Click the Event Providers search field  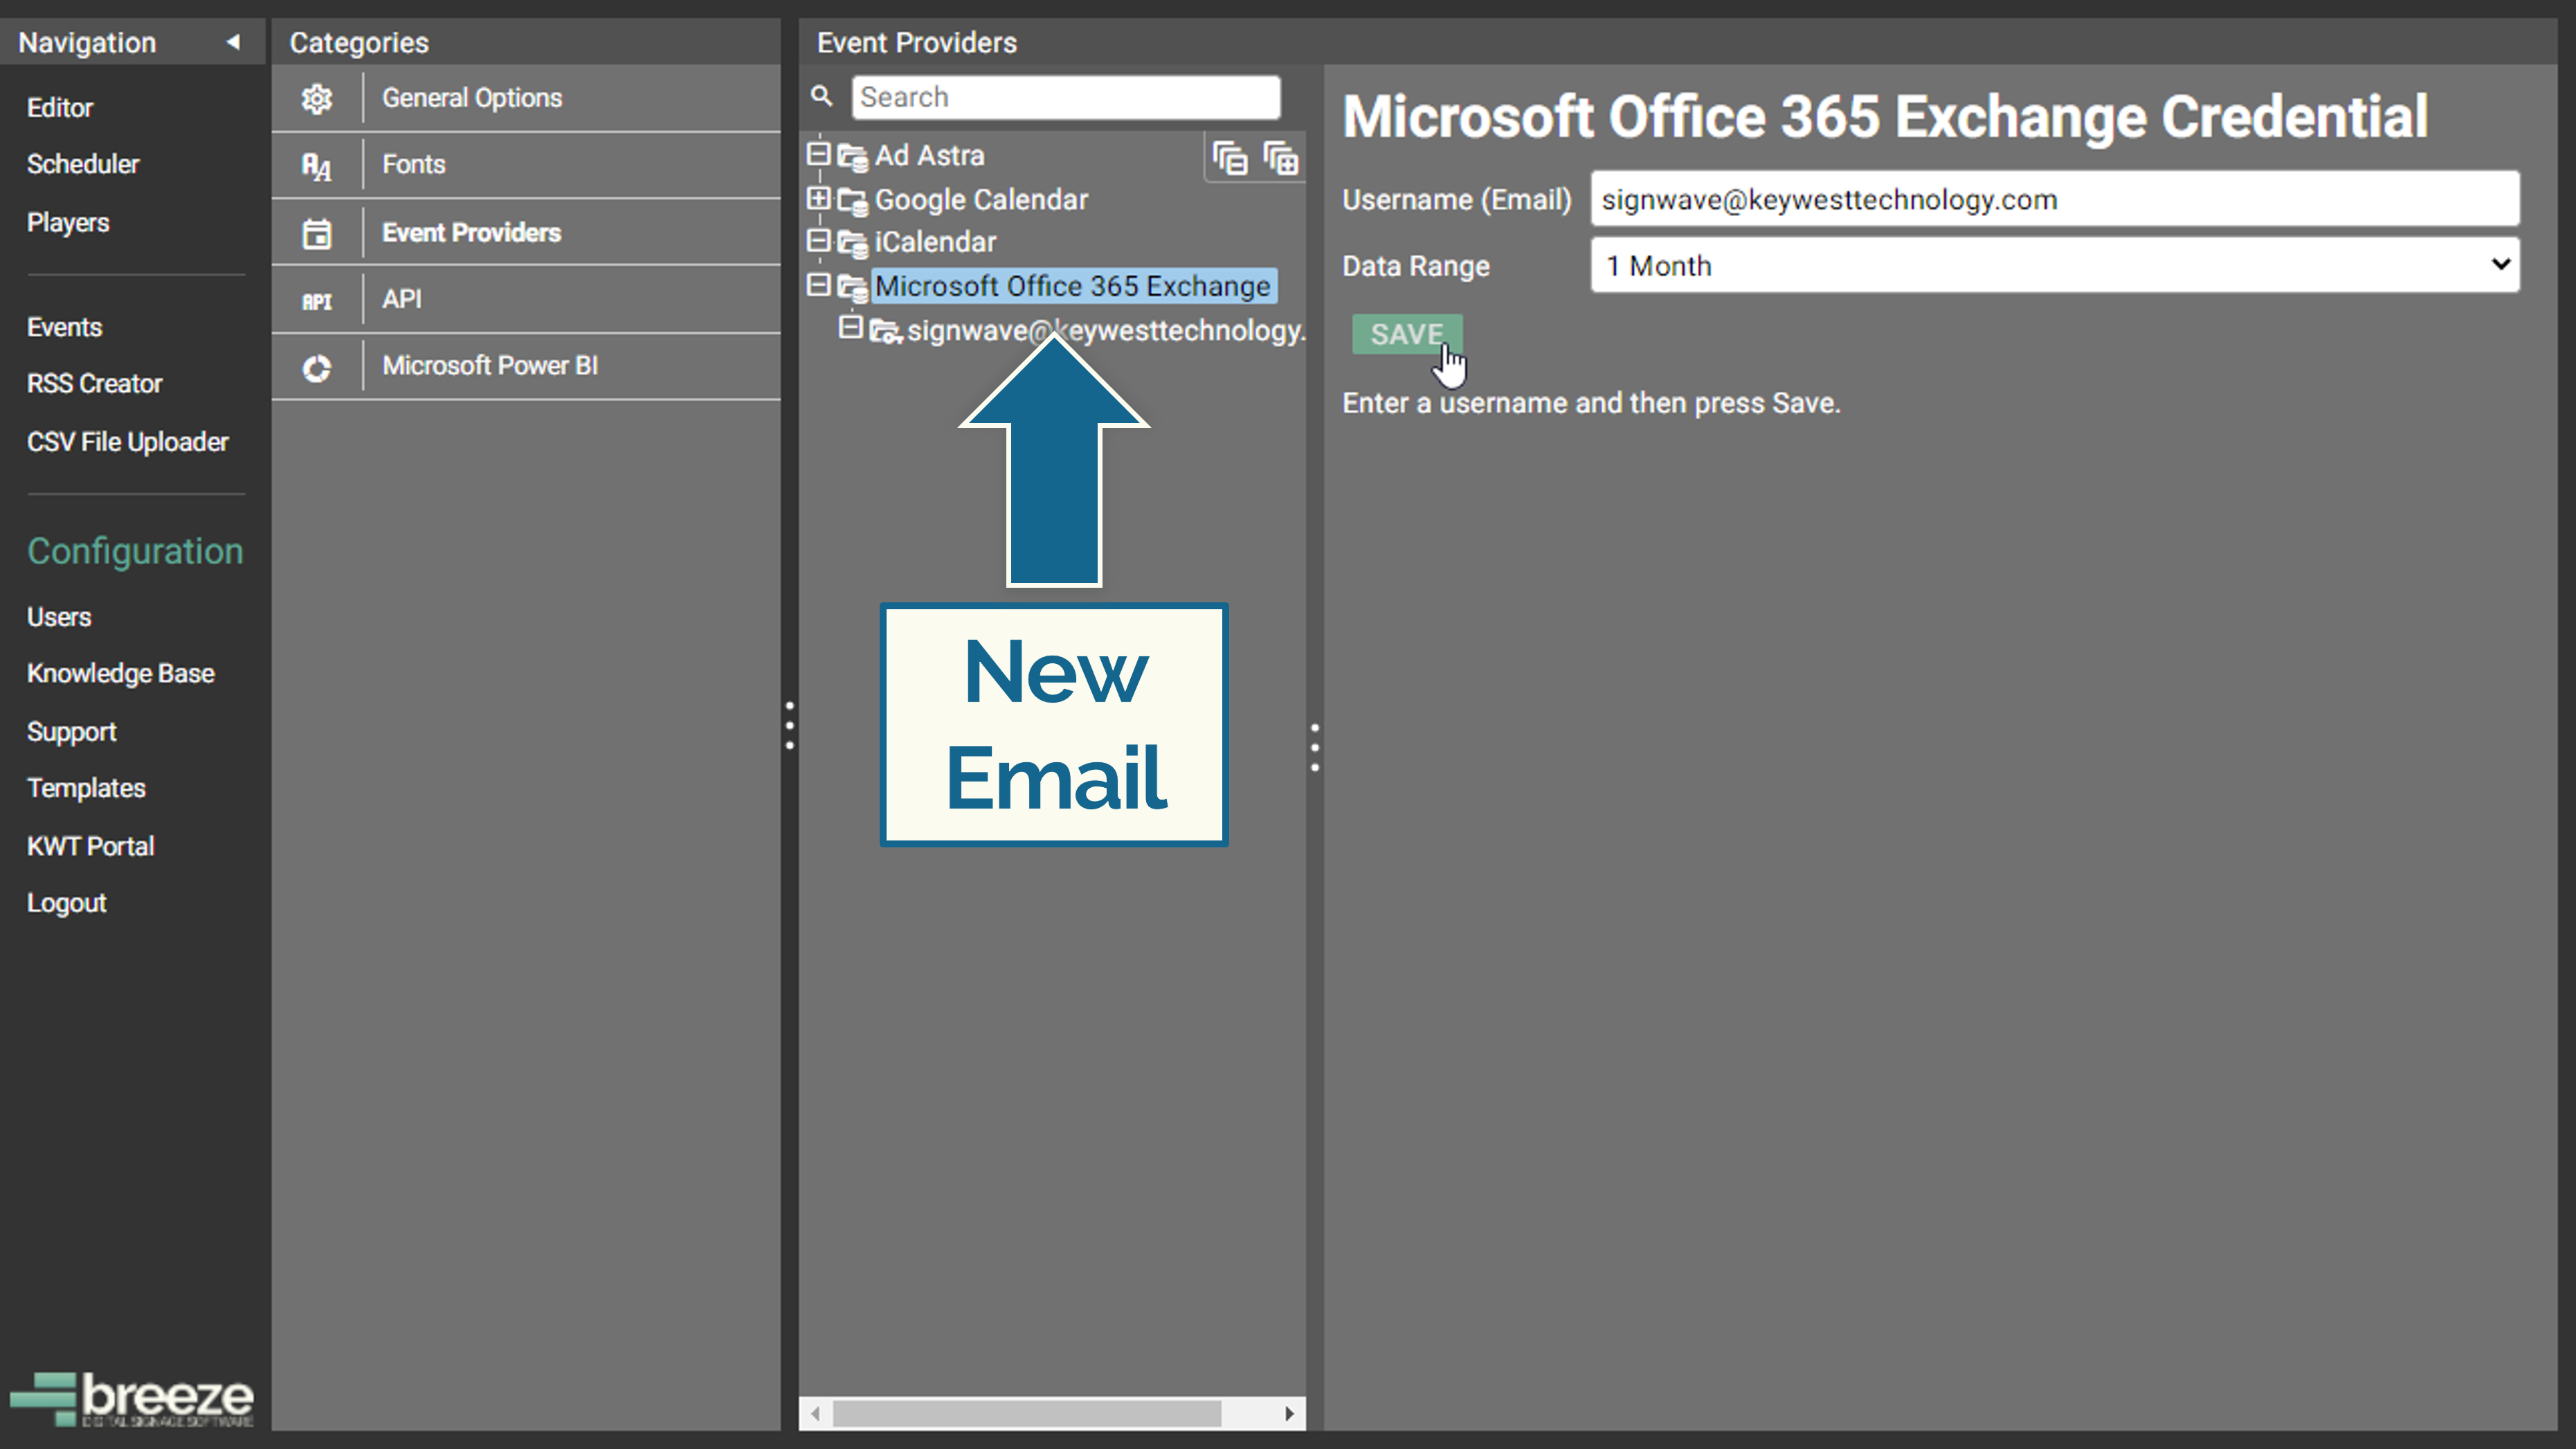point(1066,97)
